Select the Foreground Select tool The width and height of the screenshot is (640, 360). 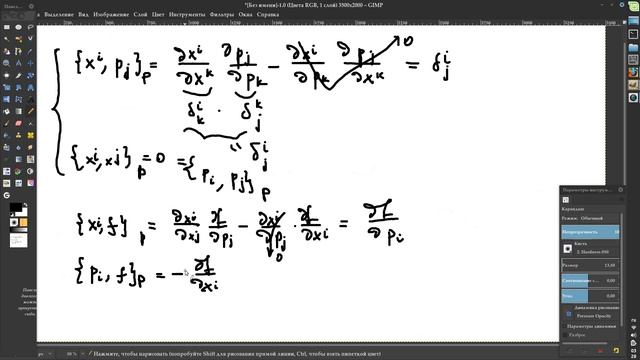tap(7, 51)
